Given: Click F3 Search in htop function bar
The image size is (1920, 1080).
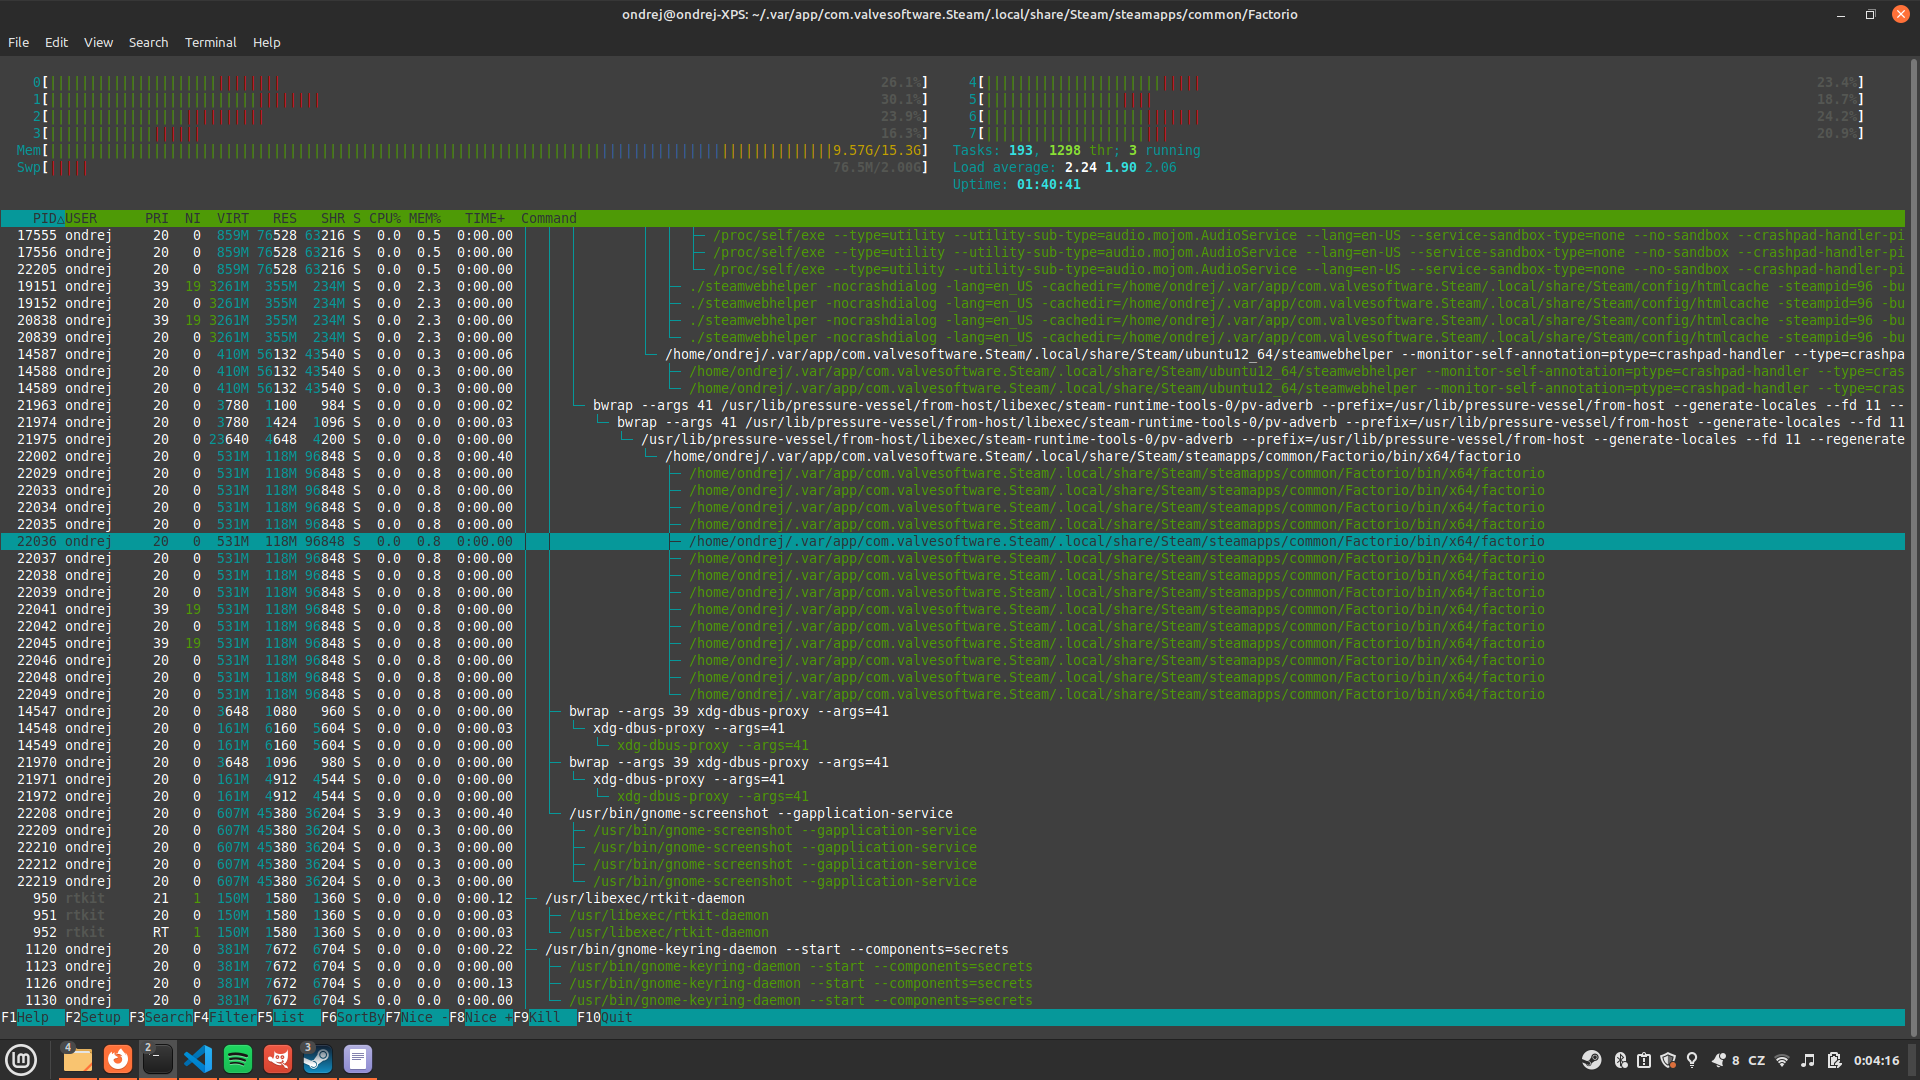Looking at the screenshot, I should pyautogui.click(x=161, y=1017).
